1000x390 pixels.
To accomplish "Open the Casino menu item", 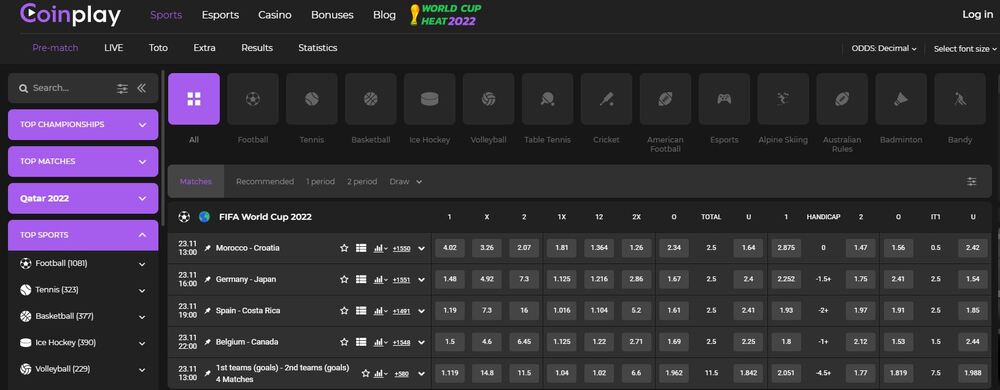I will [275, 15].
